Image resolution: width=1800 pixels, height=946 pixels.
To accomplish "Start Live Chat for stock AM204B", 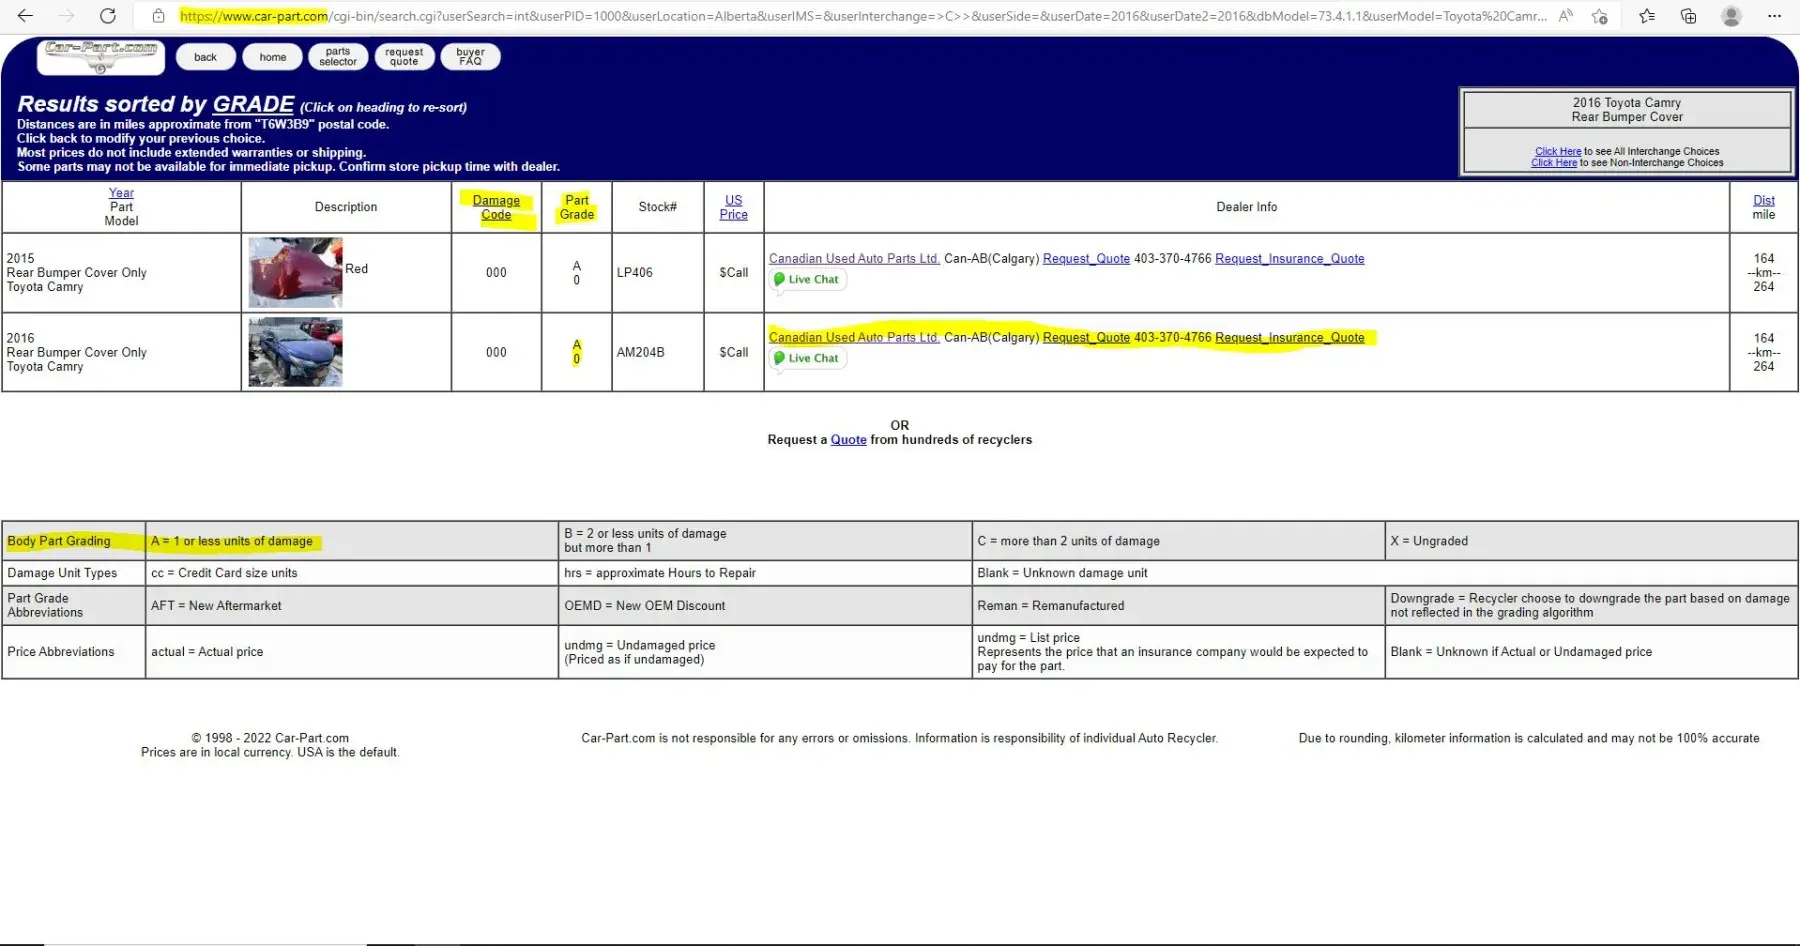I will point(807,359).
